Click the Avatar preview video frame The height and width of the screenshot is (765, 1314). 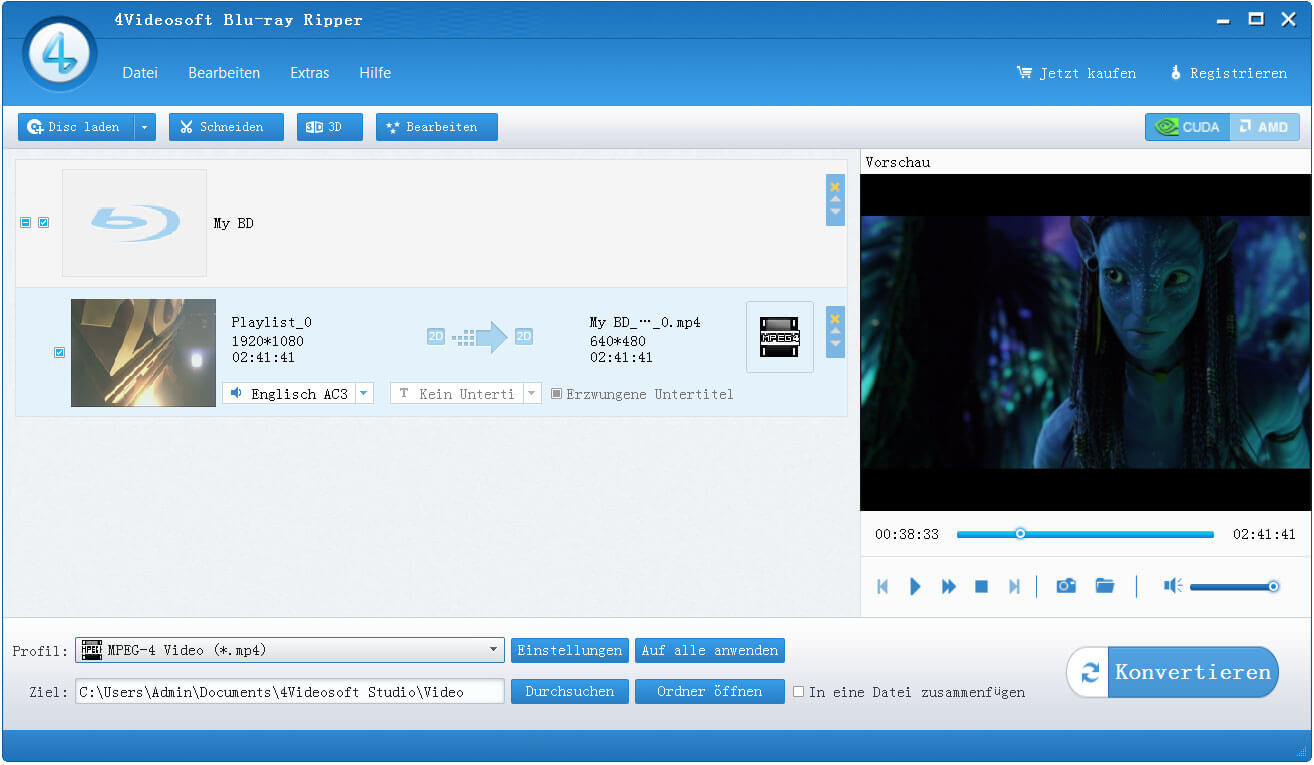[1085, 343]
